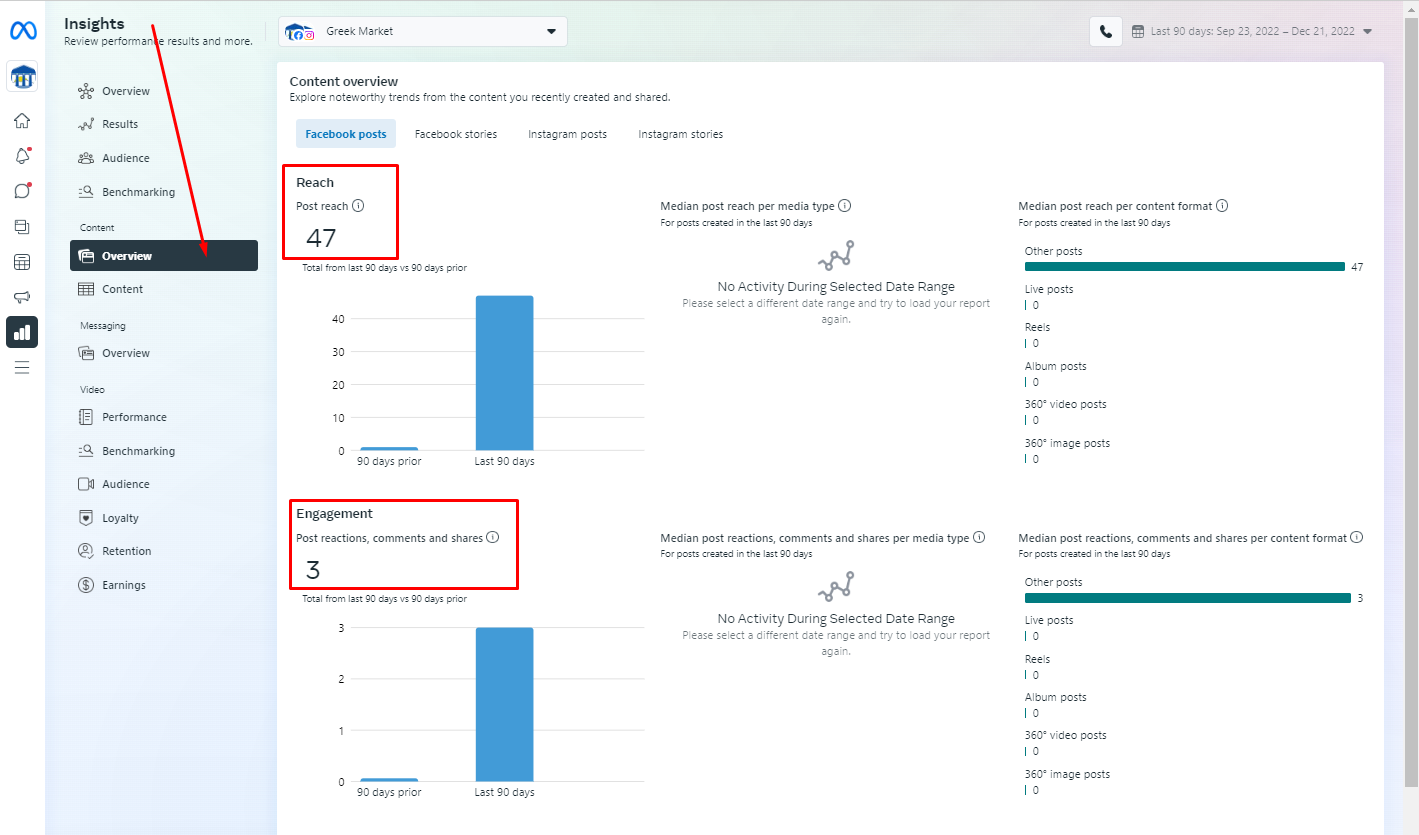Switch to the Facebook stories tab
Screen dimensions: 1419x835
tap(456, 134)
